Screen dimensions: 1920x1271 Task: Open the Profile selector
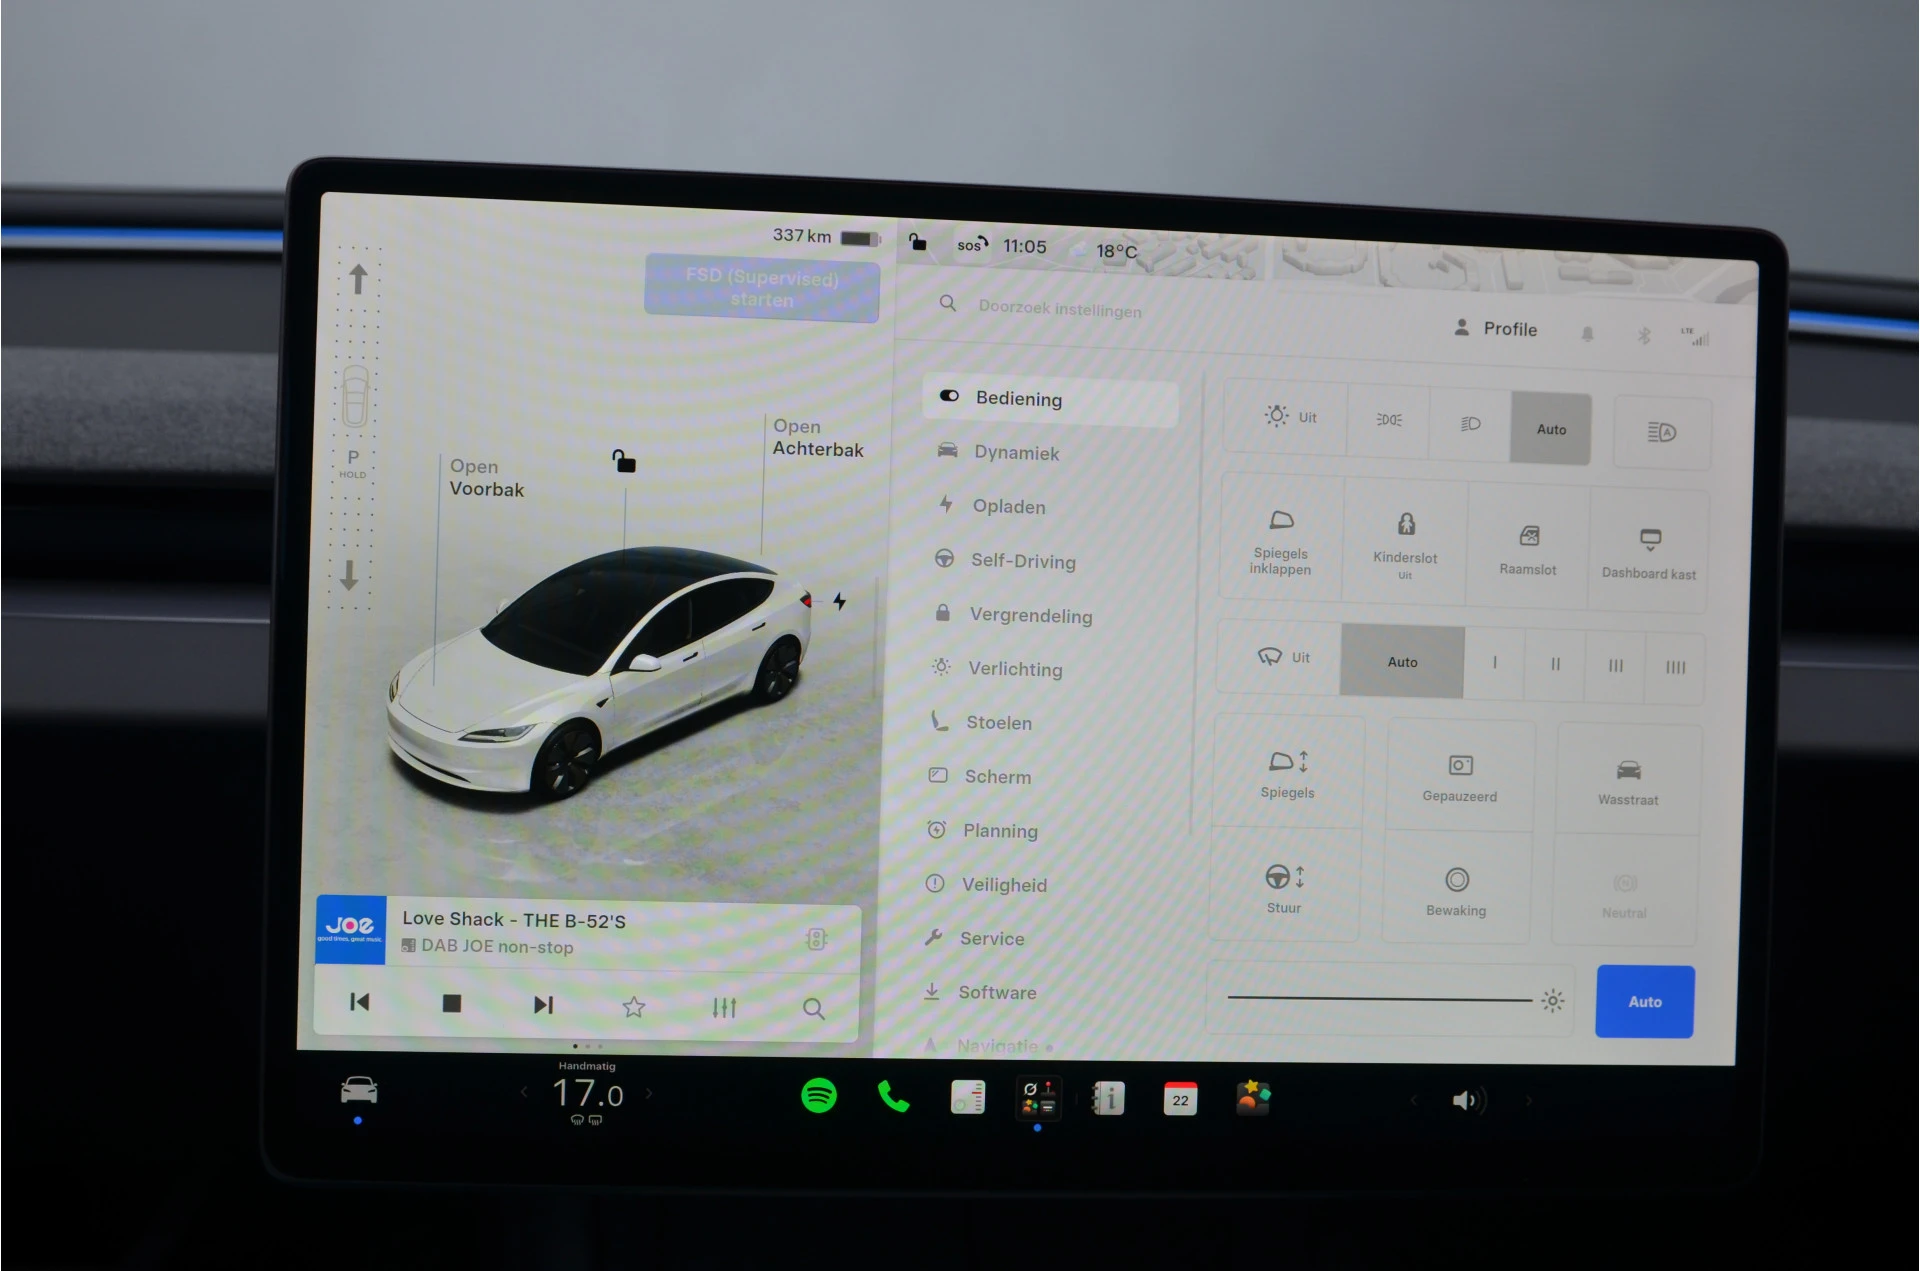1496,328
